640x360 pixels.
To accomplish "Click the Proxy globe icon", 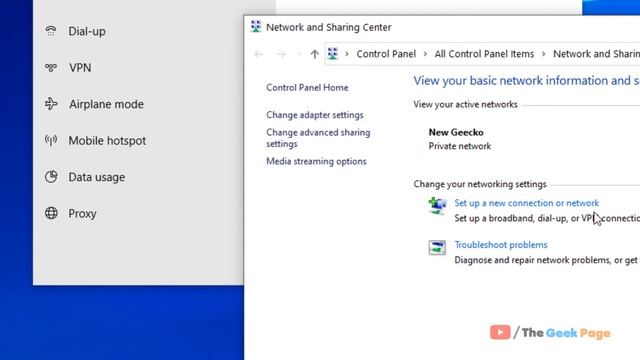I will [x=51, y=213].
